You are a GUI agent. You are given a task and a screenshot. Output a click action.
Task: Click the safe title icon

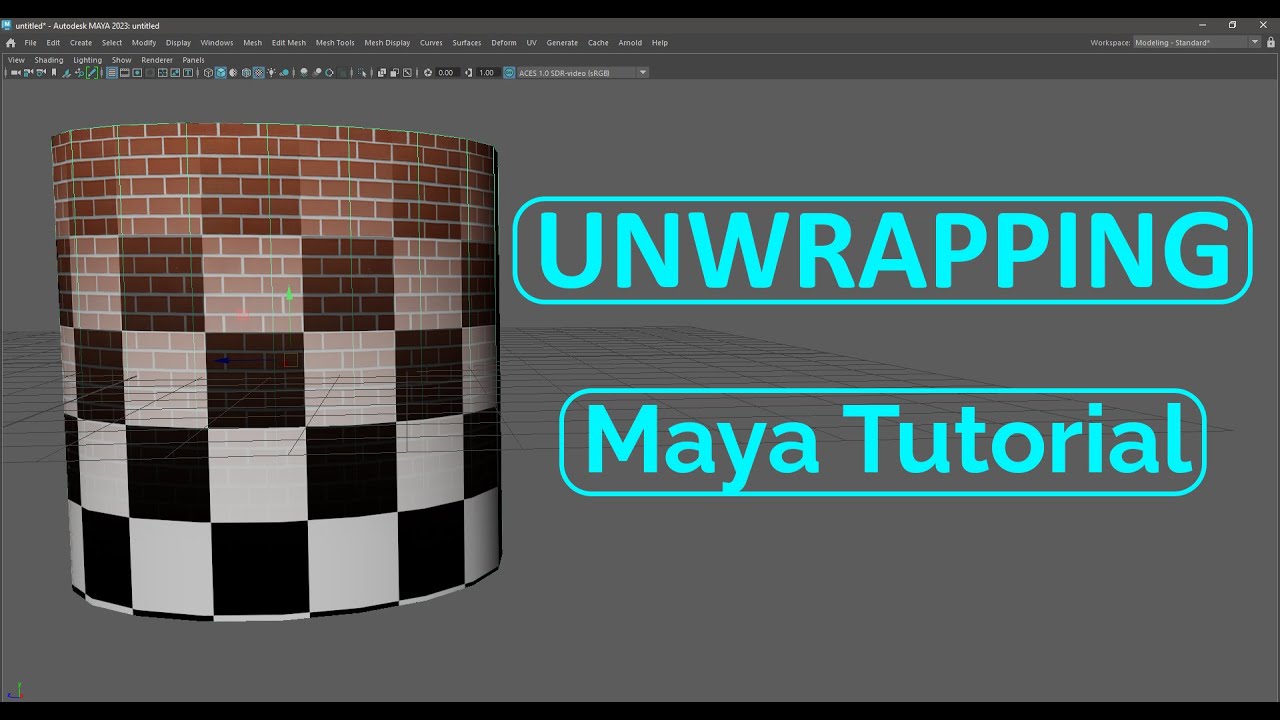[187, 72]
